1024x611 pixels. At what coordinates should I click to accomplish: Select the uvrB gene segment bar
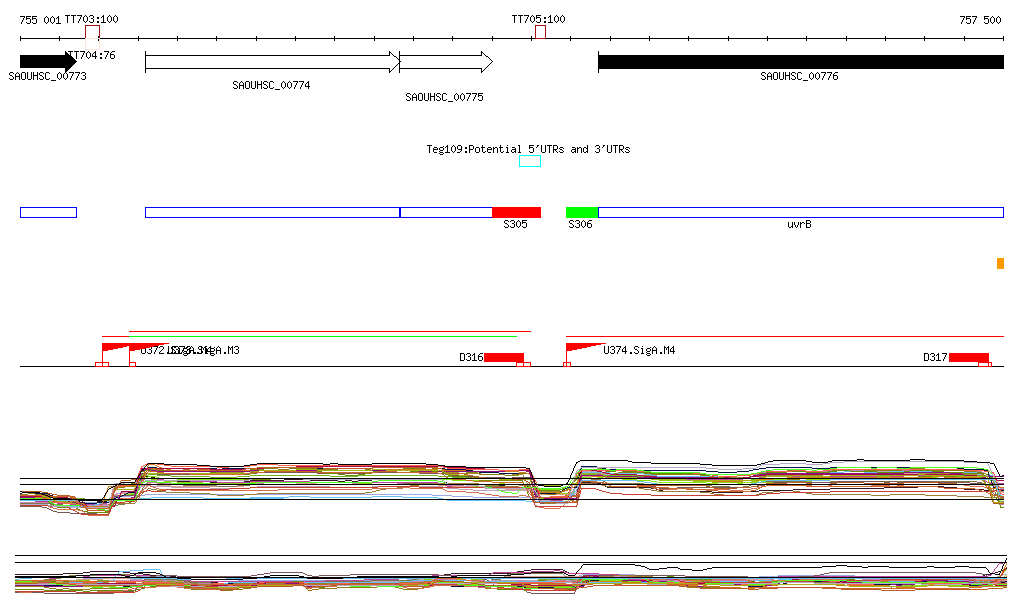(800, 212)
